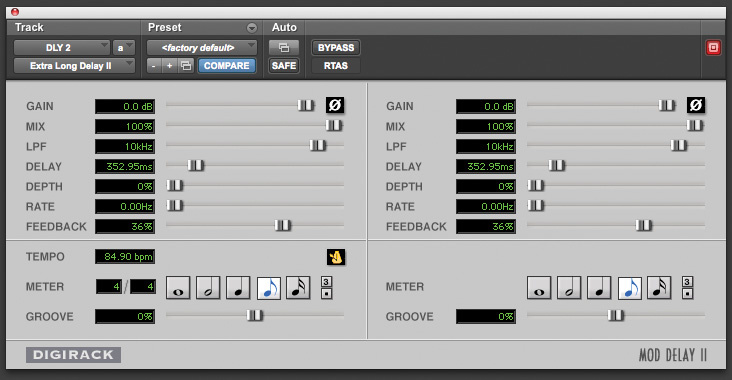732x380 pixels.
Task: Click left GROOVE value field 0%
Action: pos(125,317)
